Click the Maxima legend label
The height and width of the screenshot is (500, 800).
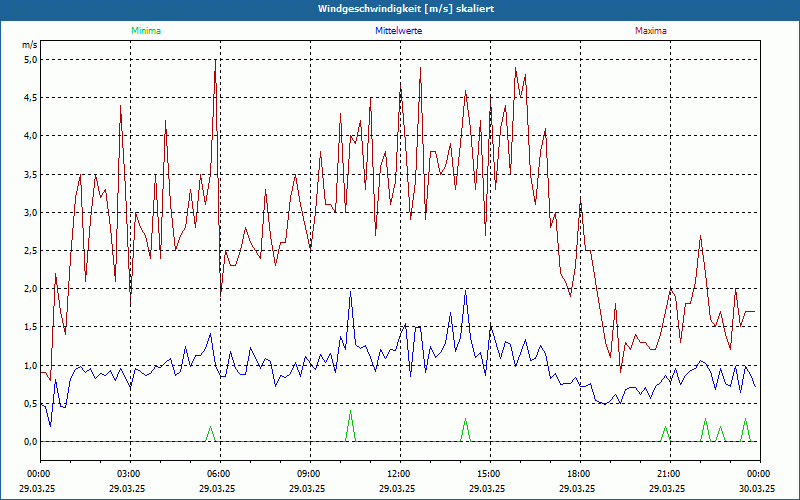coord(651,31)
